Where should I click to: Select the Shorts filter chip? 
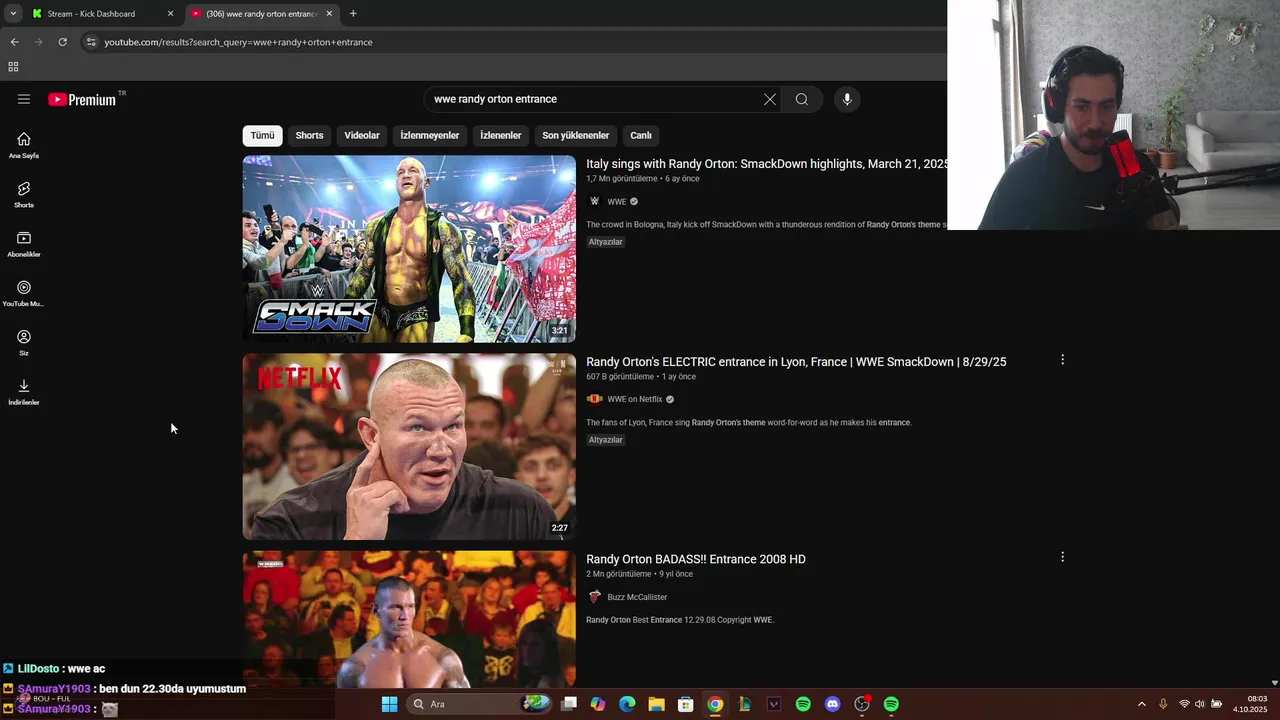[309, 135]
